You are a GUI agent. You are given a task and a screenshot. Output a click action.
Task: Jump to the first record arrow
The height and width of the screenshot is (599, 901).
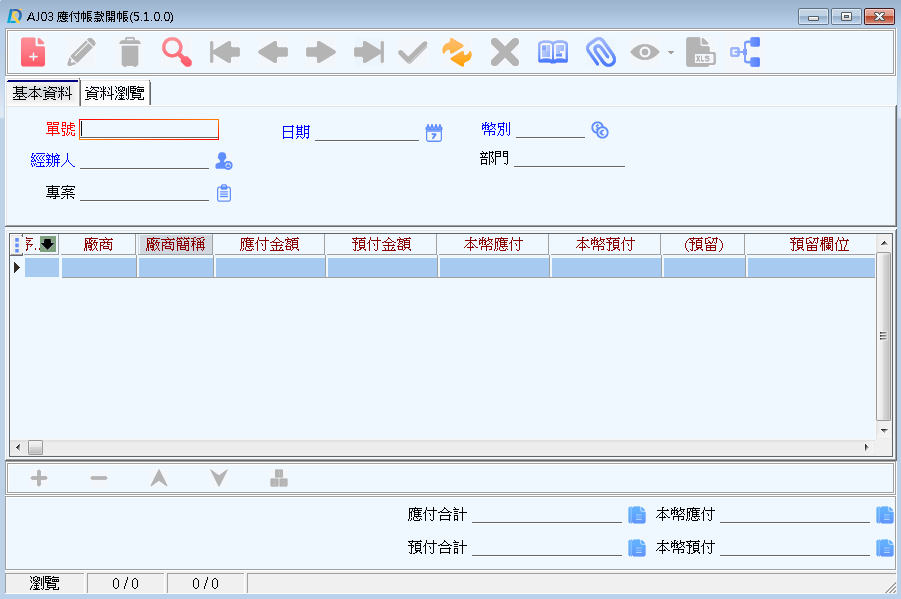click(225, 52)
